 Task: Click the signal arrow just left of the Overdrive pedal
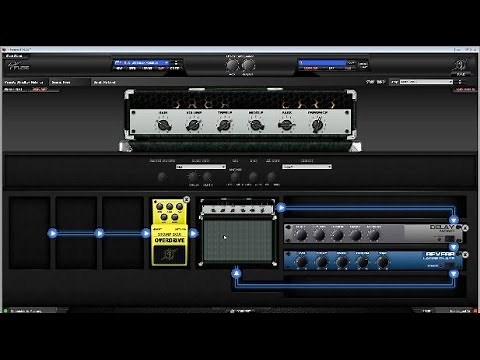(x=146, y=233)
